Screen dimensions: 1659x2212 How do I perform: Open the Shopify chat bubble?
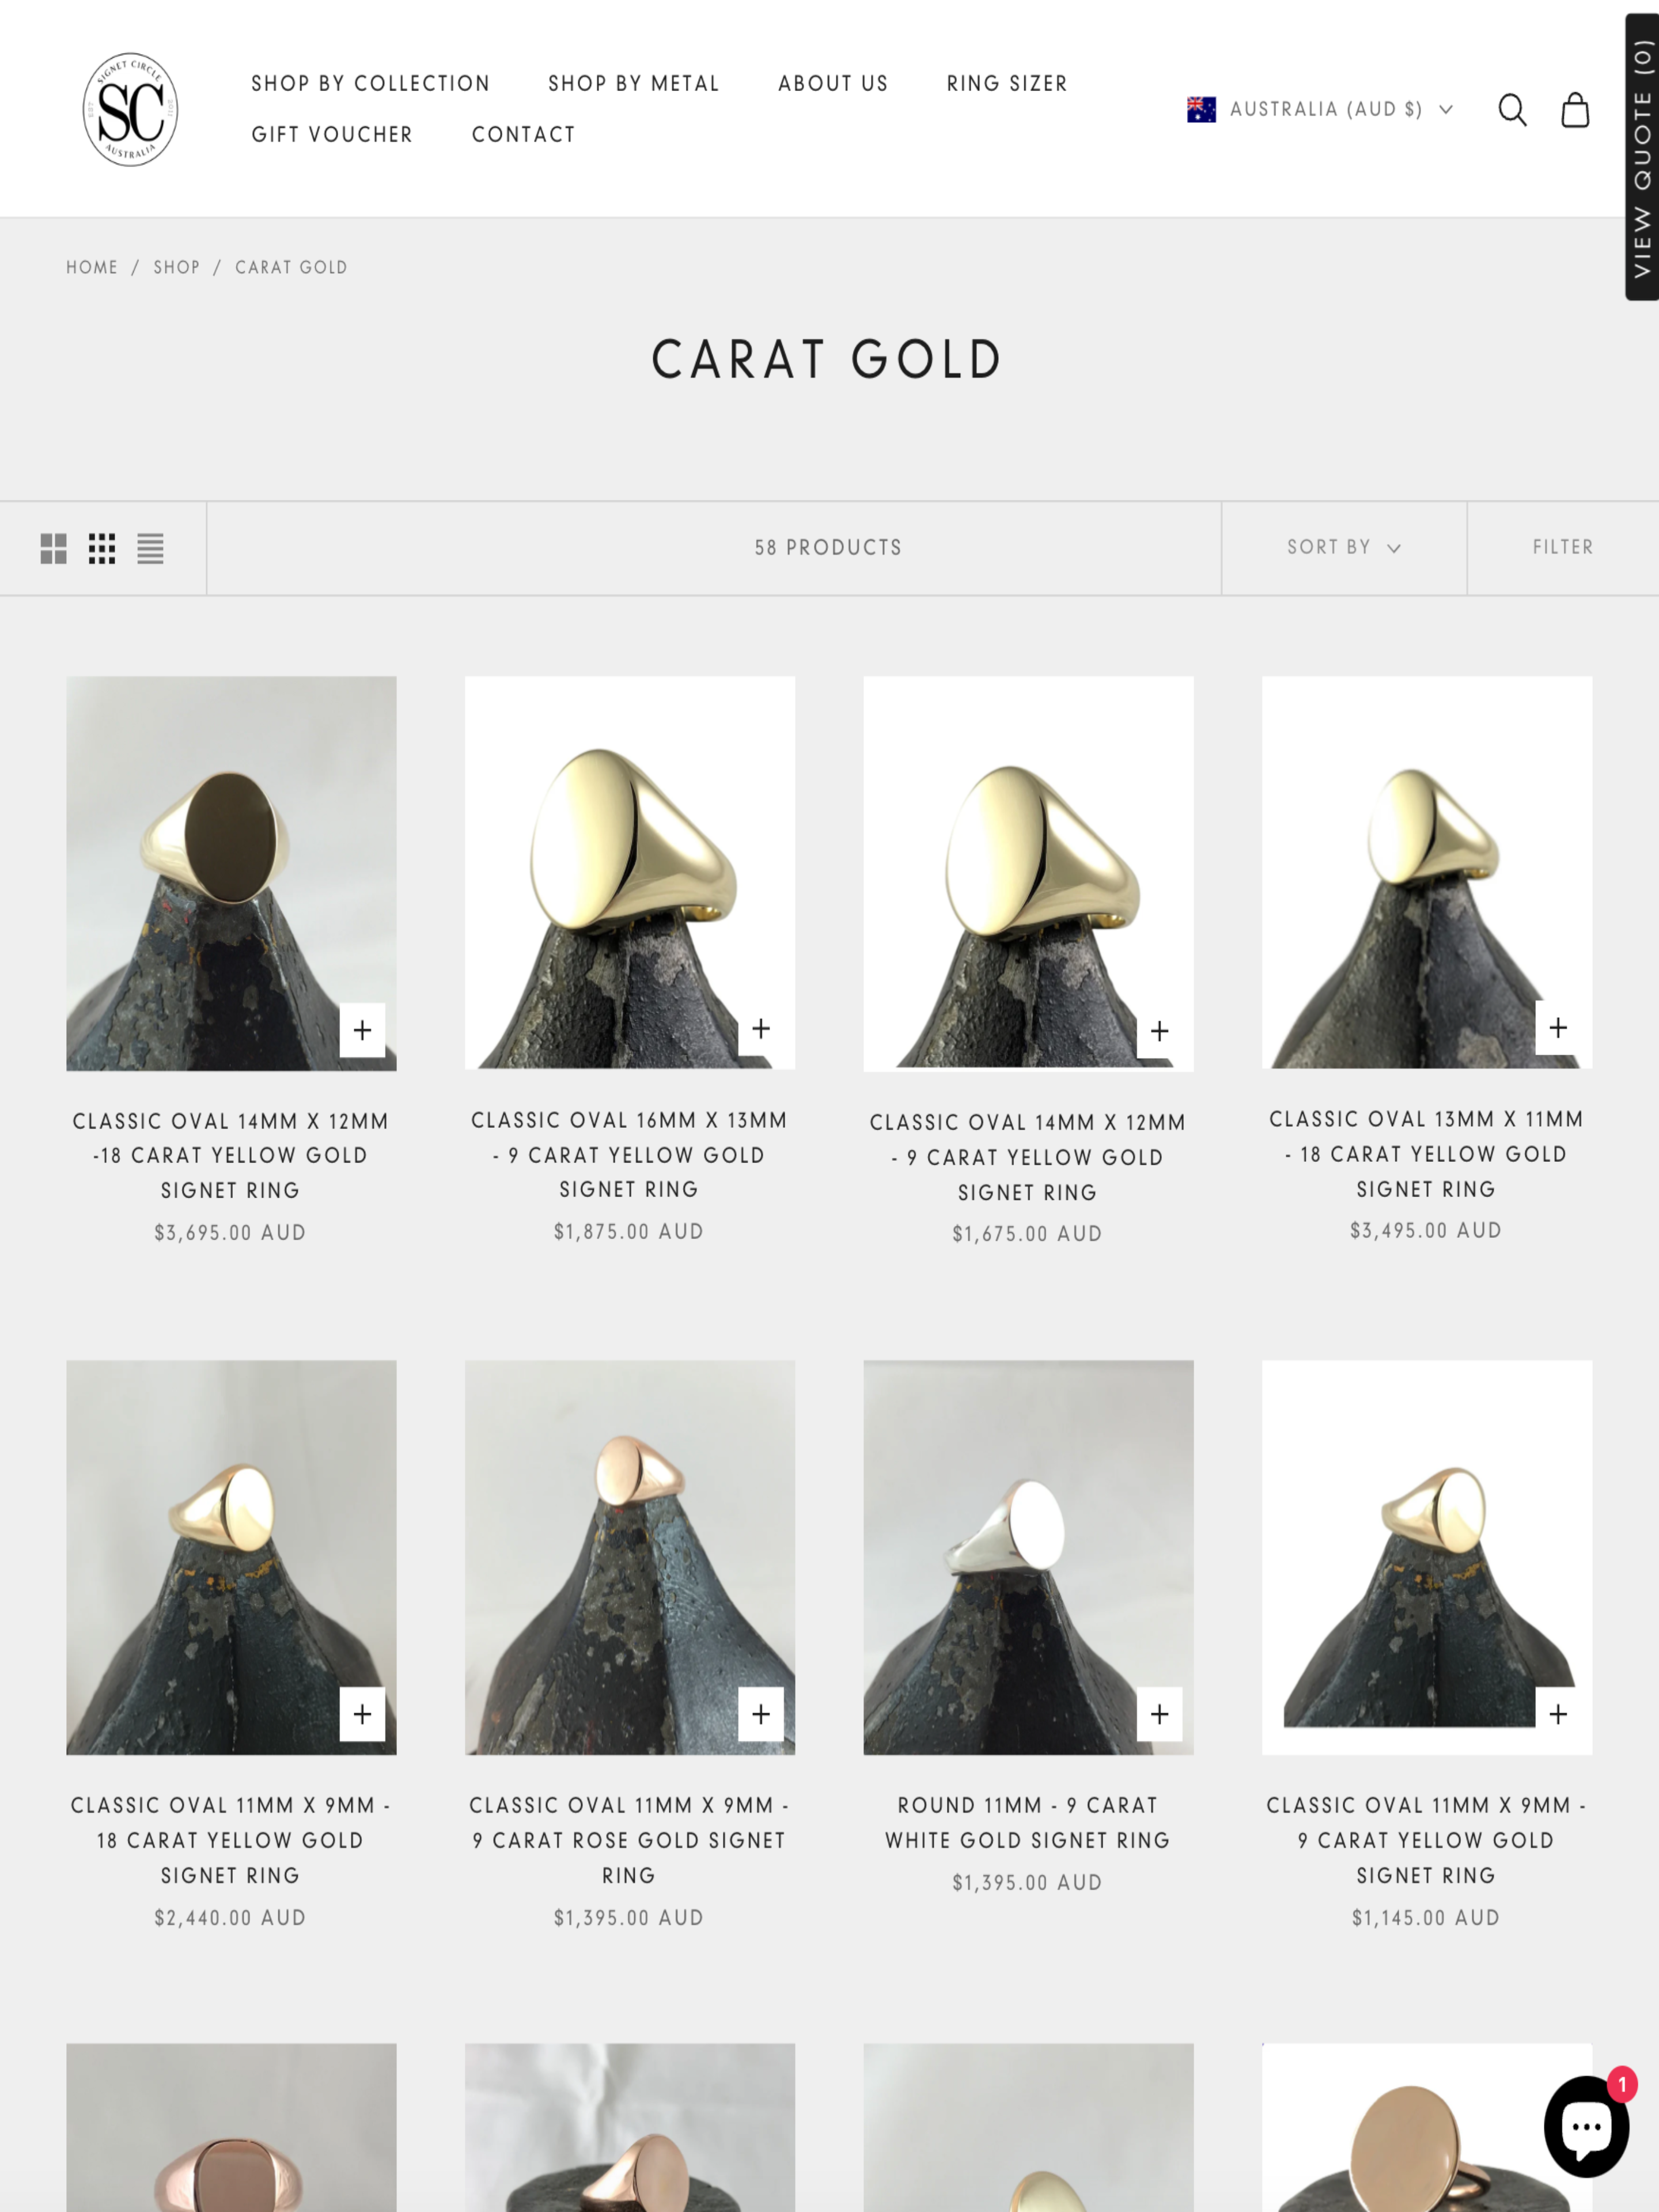tap(1586, 2126)
